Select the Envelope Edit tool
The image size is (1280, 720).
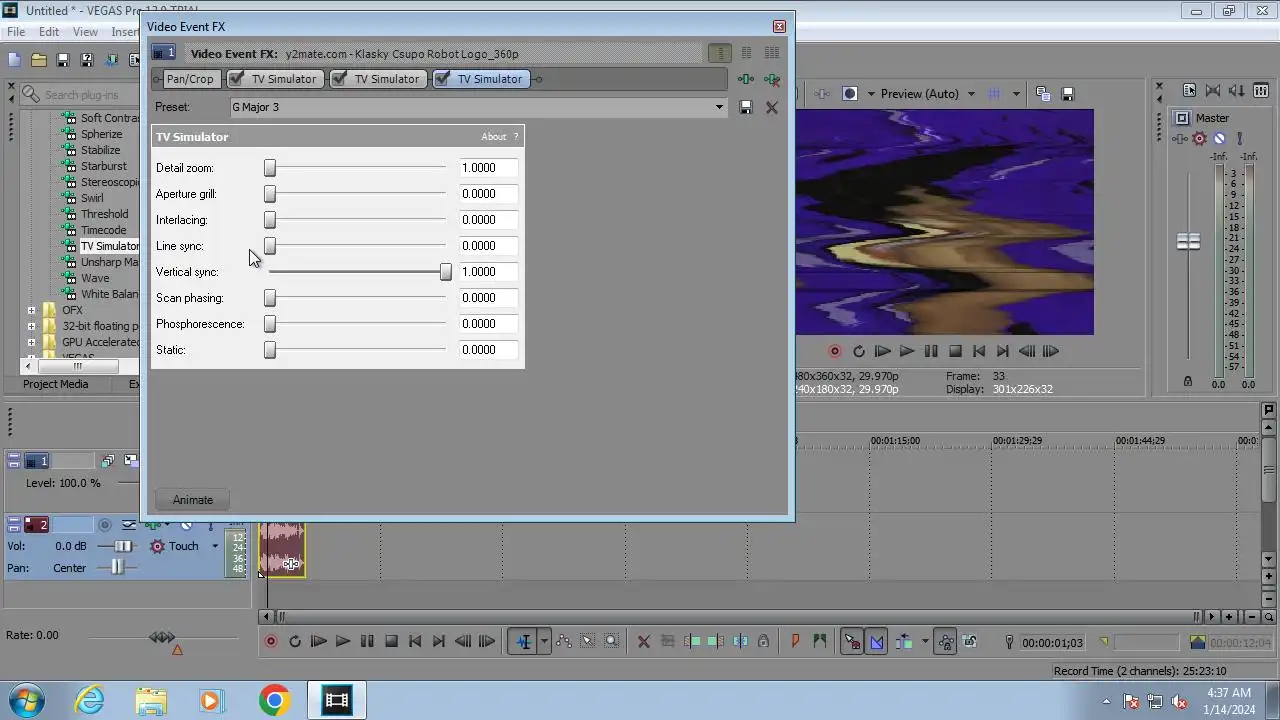pyautogui.click(x=564, y=642)
